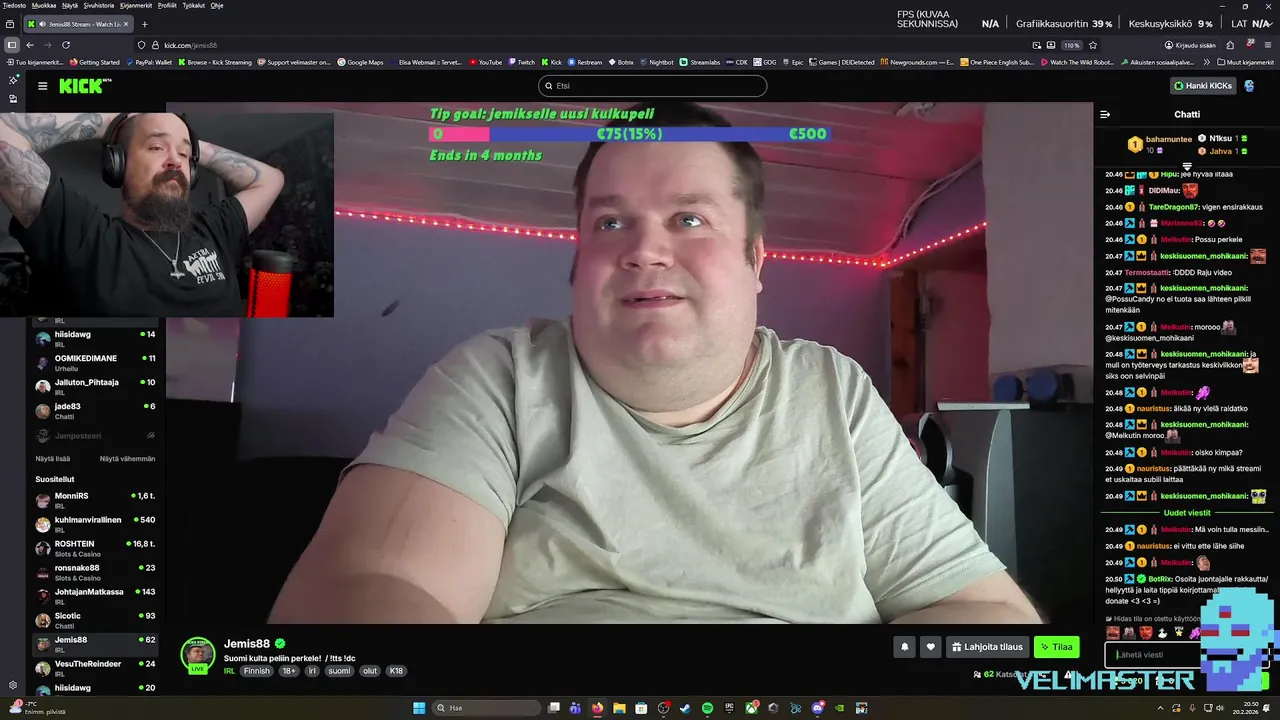Open jade83 followed channel

click(x=95, y=410)
